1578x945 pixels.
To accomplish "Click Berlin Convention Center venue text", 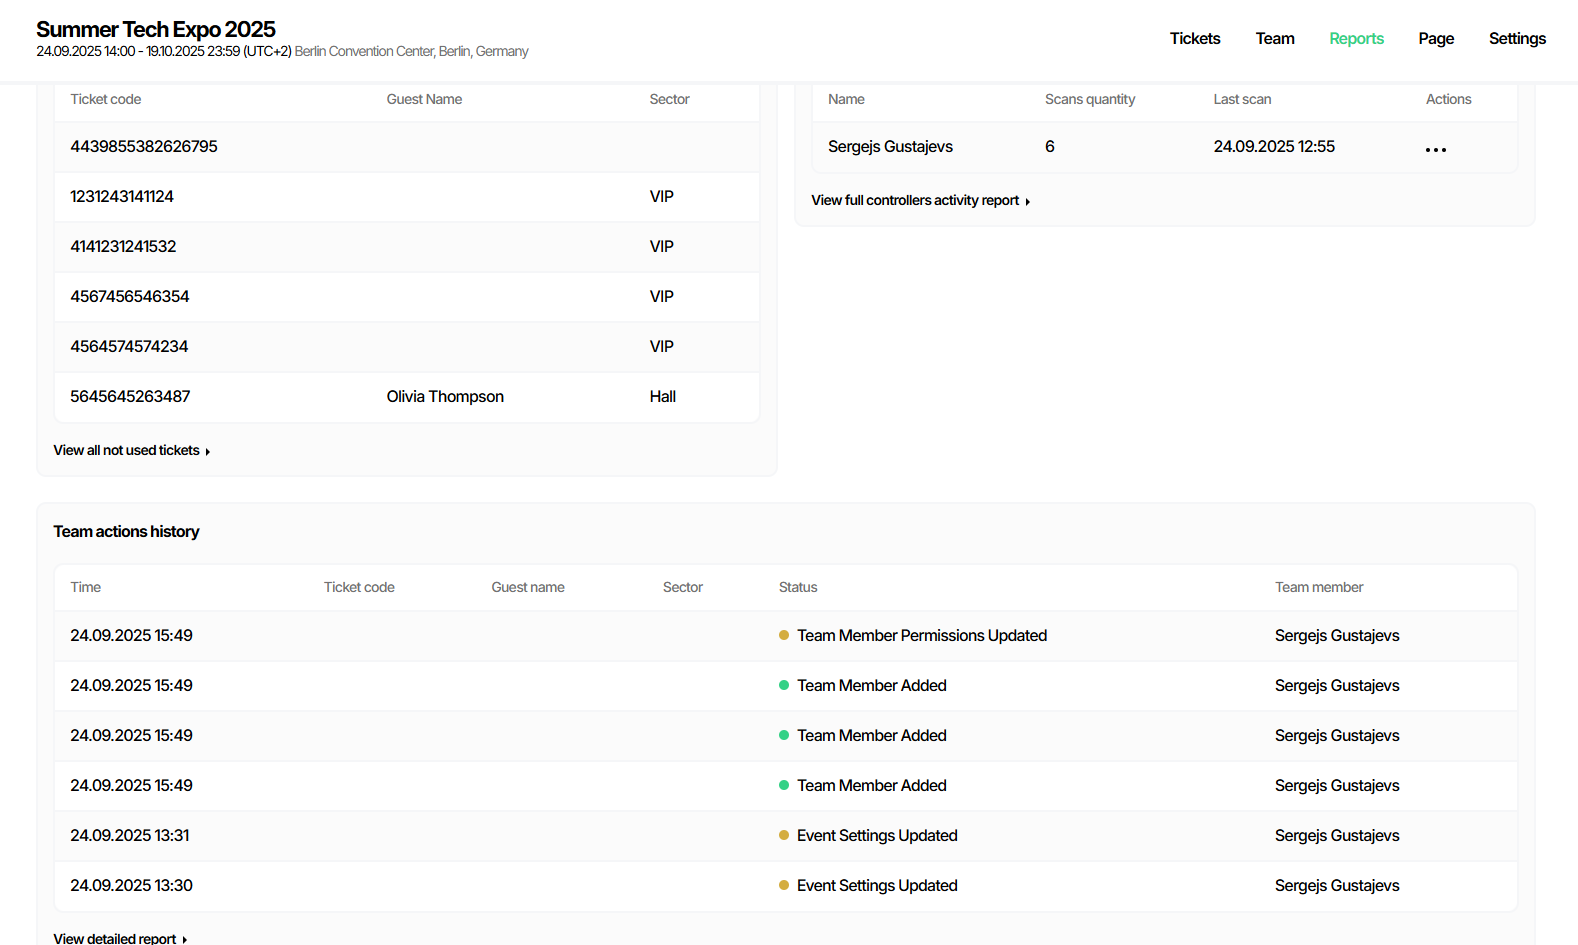I will (411, 51).
